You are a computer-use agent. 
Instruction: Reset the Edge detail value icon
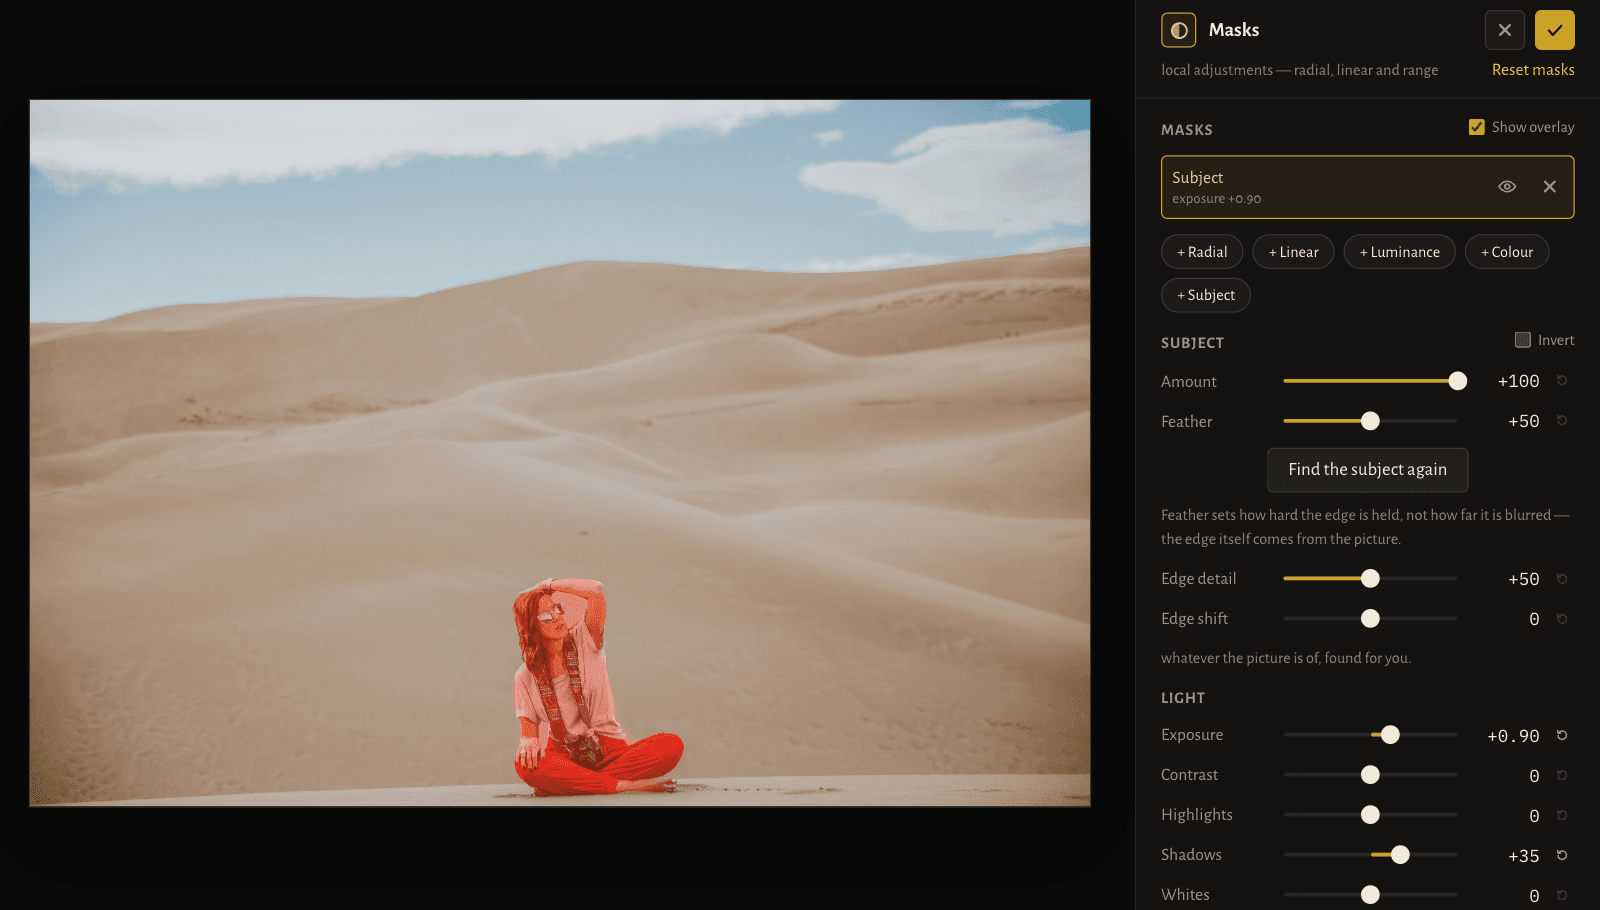1562,579
